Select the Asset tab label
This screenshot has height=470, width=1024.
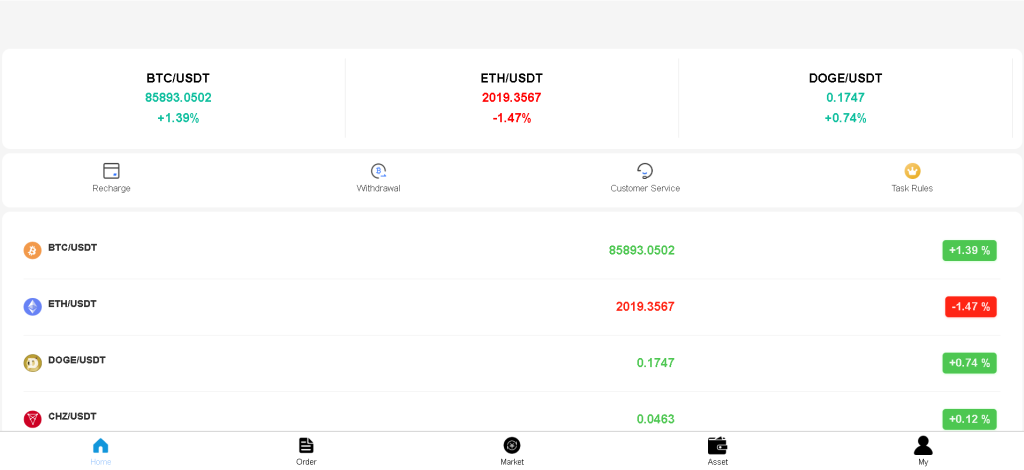pos(718,462)
